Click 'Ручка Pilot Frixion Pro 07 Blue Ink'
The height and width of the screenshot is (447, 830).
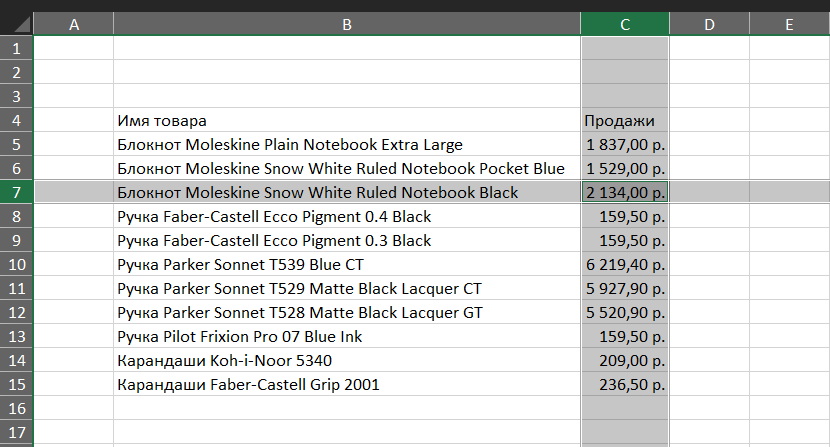(347, 336)
